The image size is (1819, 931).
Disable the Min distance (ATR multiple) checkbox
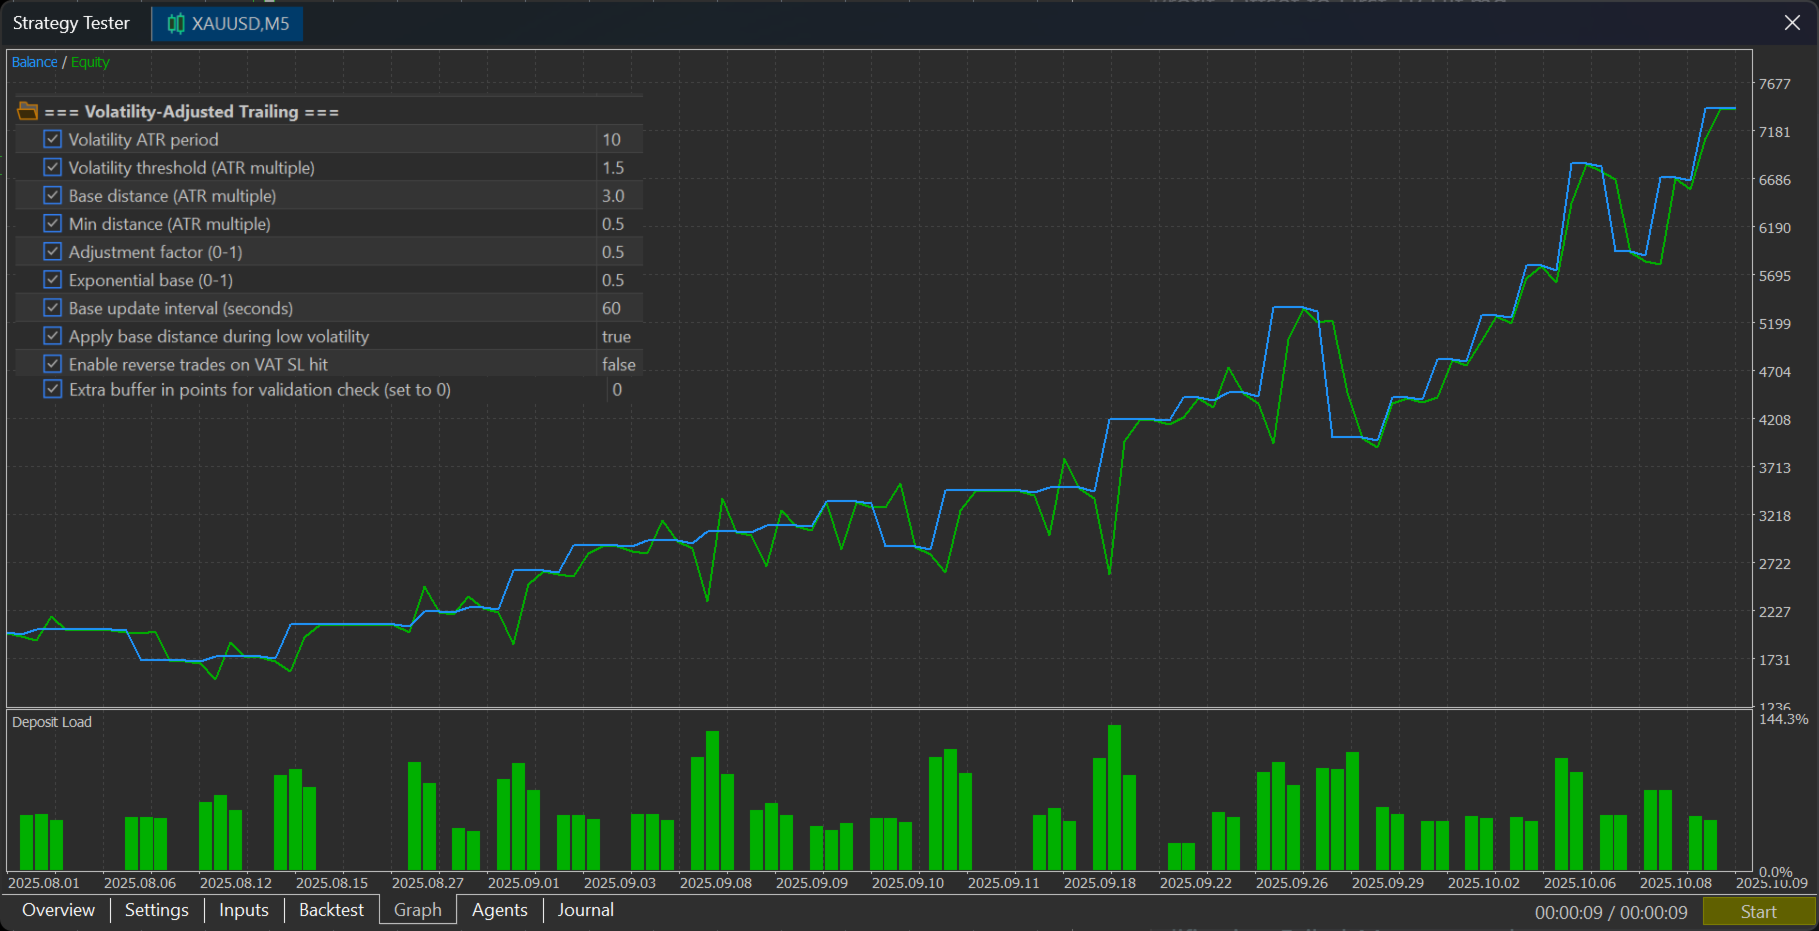point(53,223)
